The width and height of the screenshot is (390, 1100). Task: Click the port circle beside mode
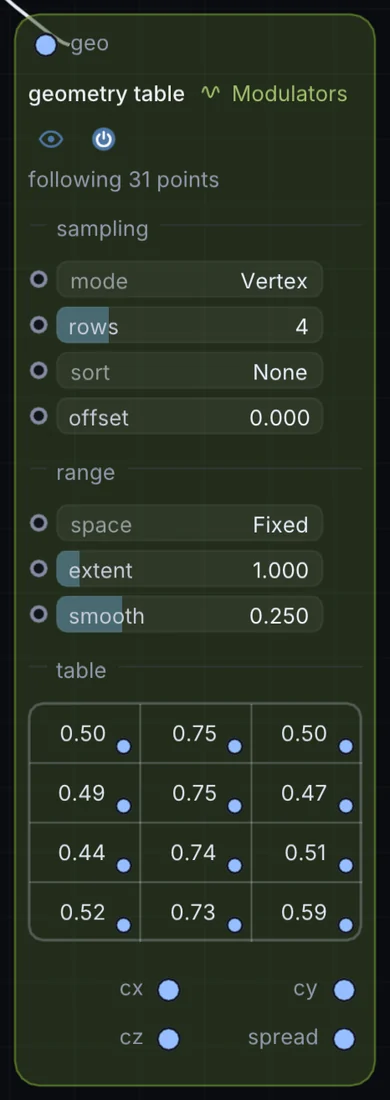(39, 280)
